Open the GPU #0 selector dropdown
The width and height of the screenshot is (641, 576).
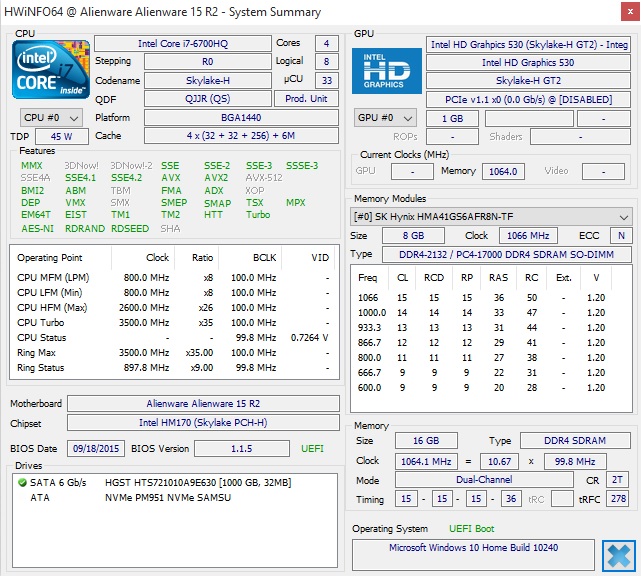[385, 118]
